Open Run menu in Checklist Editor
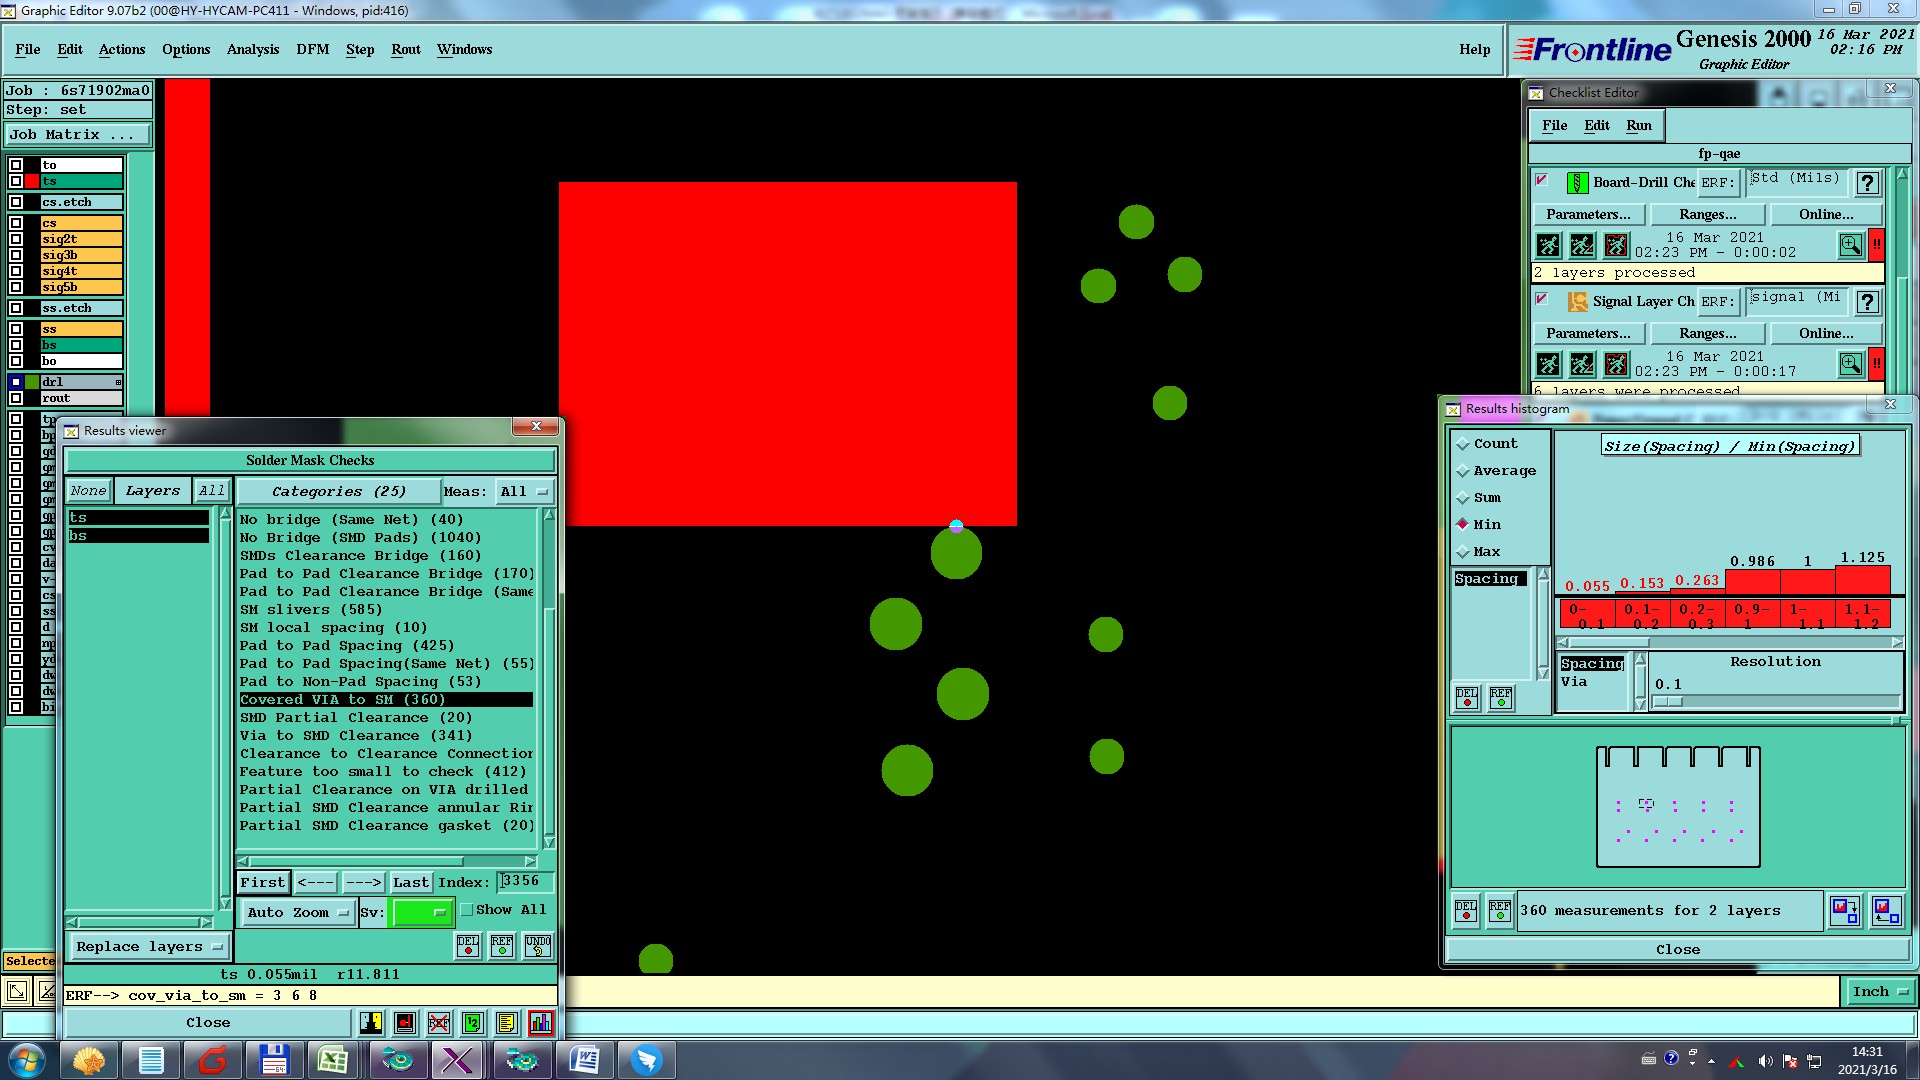The image size is (1920, 1080). coord(1639,125)
